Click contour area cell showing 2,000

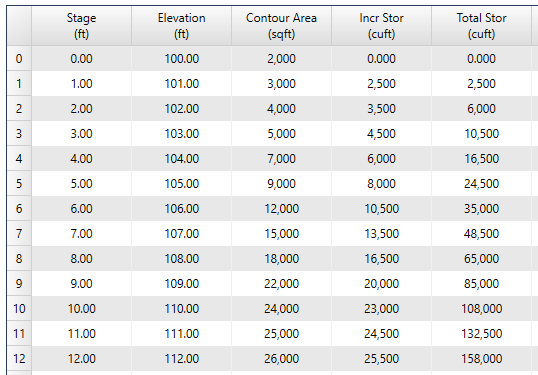click(281, 58)
